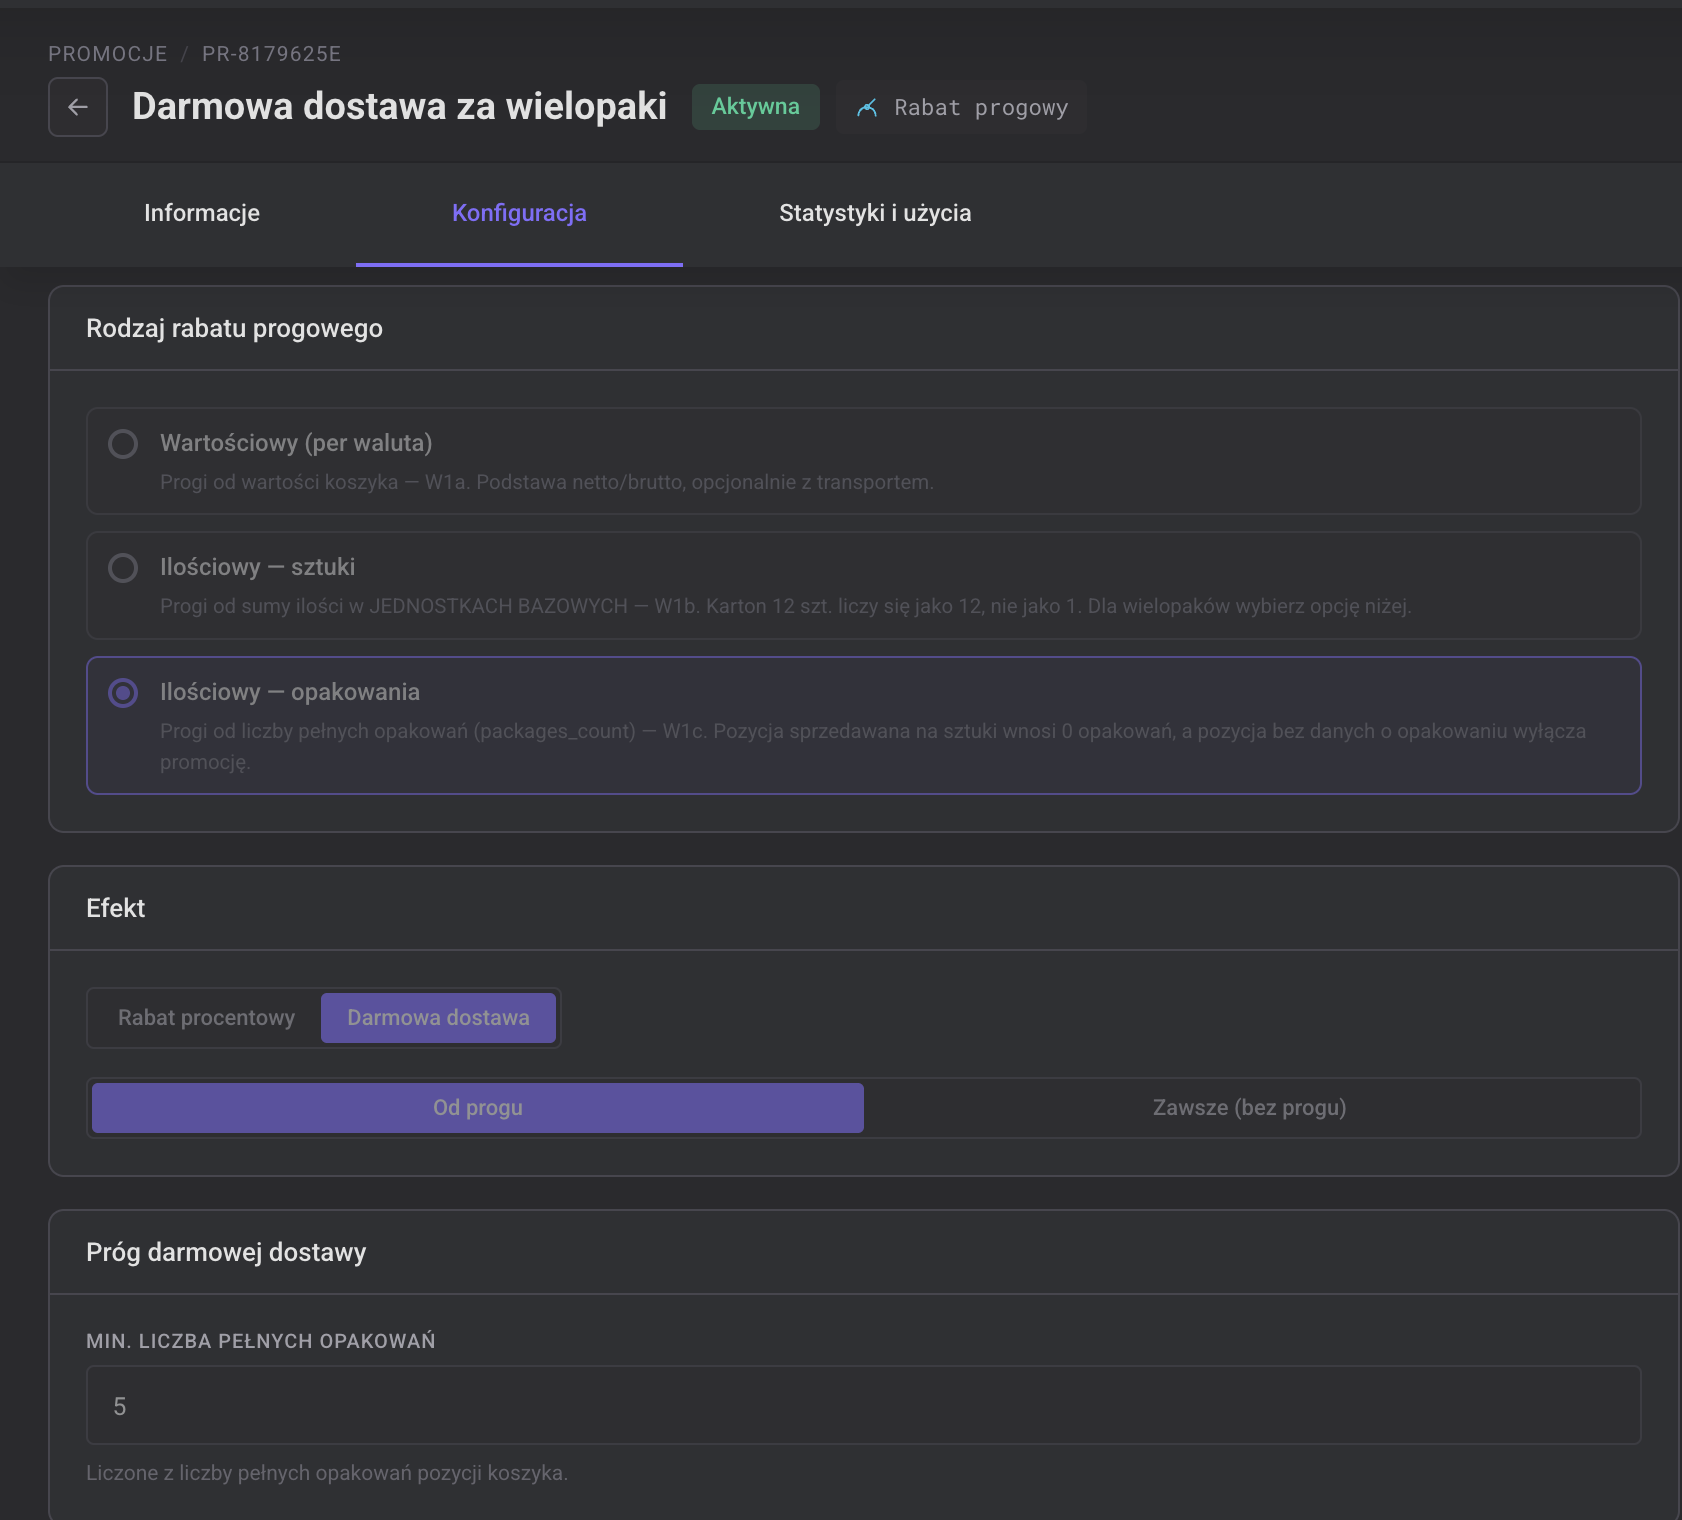Viewport: 1682px width, 1520px height.
Task: Select Ilościowy — opakowania radio option
Action: tap(123, 693)
